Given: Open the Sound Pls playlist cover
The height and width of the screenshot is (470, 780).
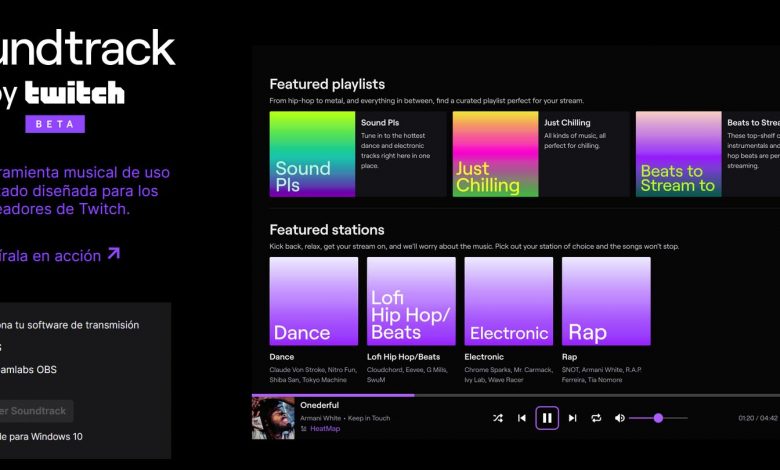Looking at the screenshot, I should click(x=312, y=154).
